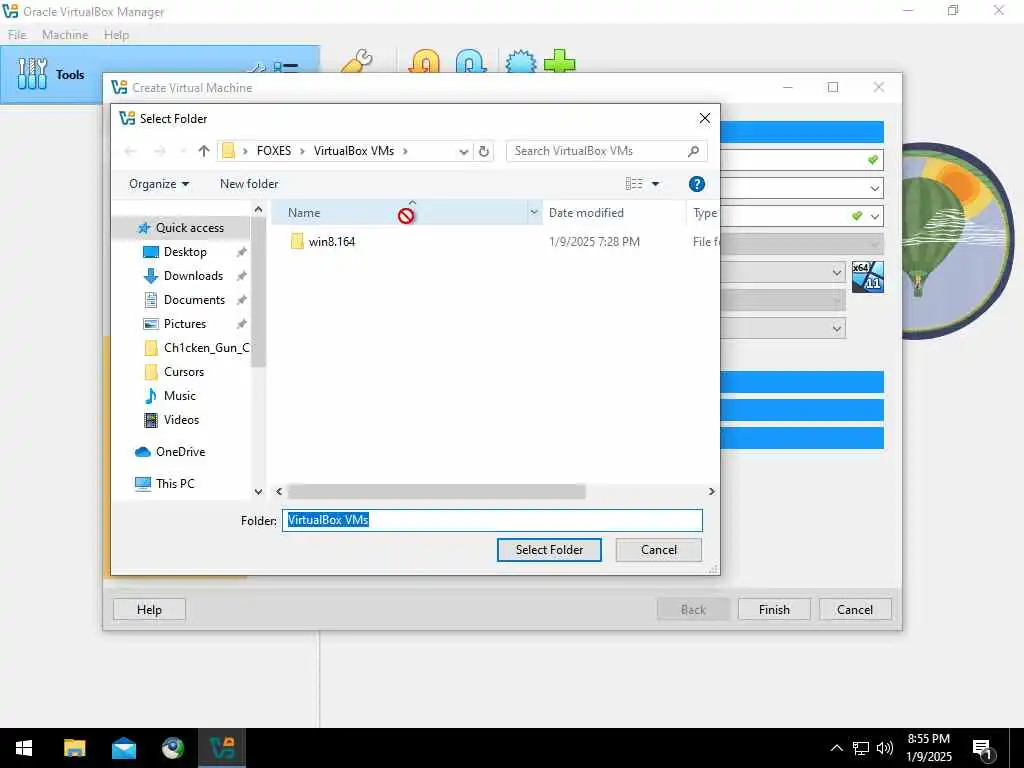
Task: Close the Select Folder dialog
Action: tap(705, 118)
